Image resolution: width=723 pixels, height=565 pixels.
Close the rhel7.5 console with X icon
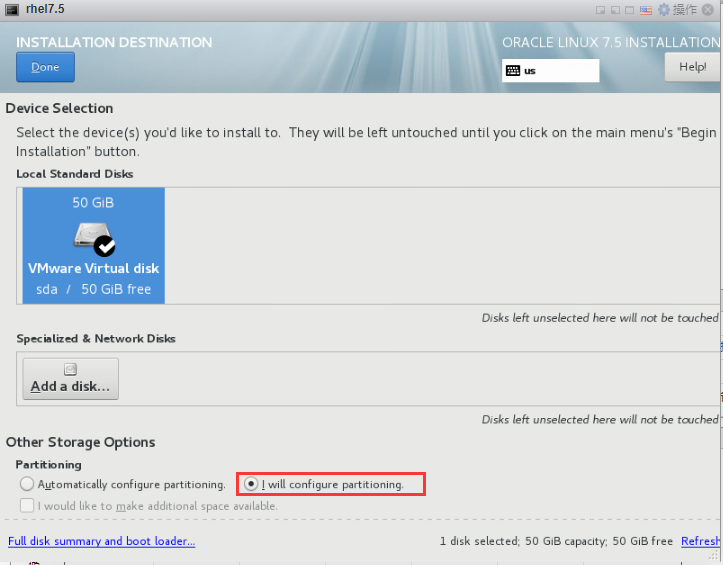[708, 10]
